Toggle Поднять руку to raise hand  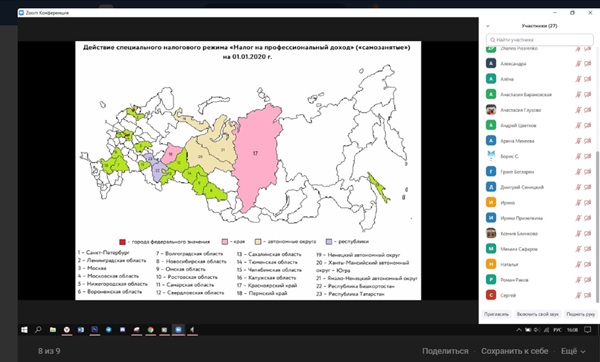580,314
